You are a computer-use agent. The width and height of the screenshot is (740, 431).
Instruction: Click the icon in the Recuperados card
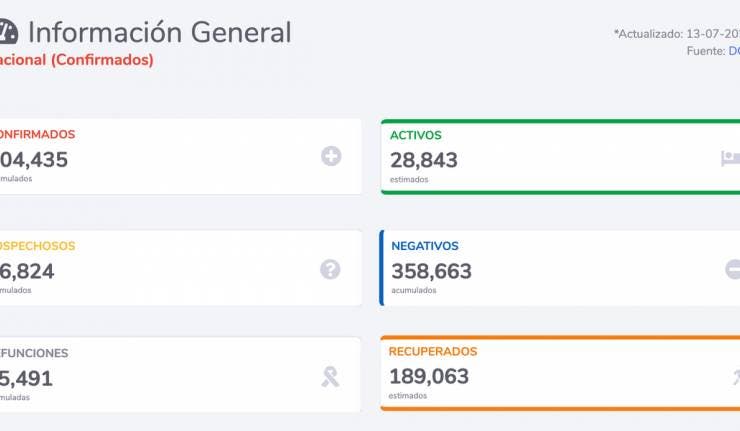click(735, 376)
